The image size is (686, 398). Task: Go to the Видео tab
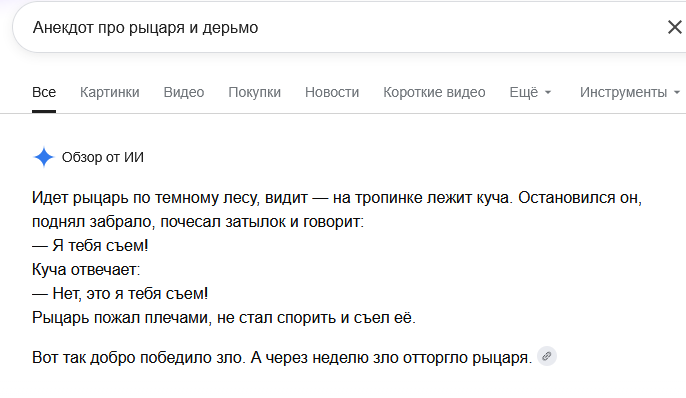tap(184, 92)
